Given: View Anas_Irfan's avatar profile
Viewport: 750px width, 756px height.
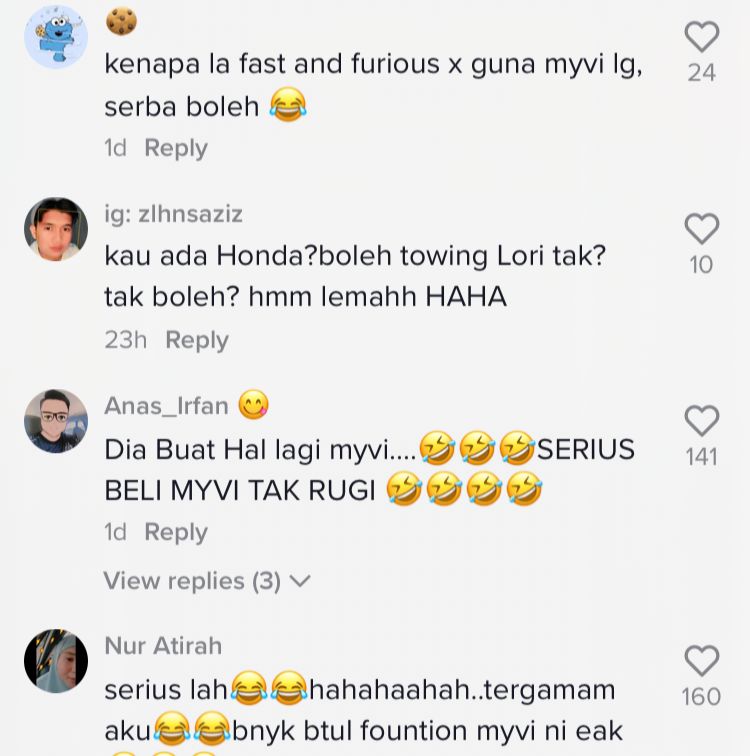Looking at the screenshot, I should click(x=56, y=421).
